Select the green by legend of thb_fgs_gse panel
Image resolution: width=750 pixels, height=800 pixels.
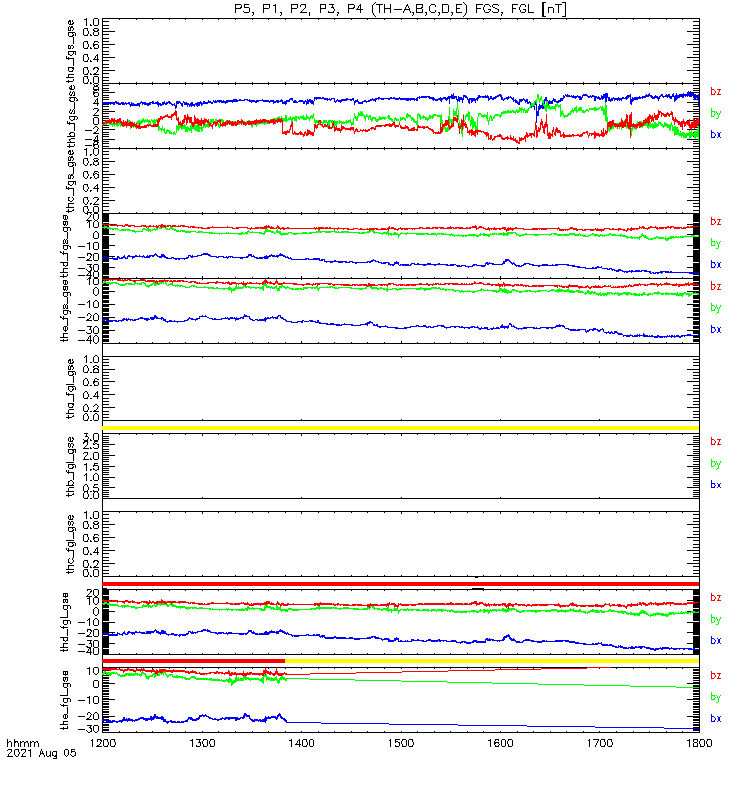click(716, 113)
